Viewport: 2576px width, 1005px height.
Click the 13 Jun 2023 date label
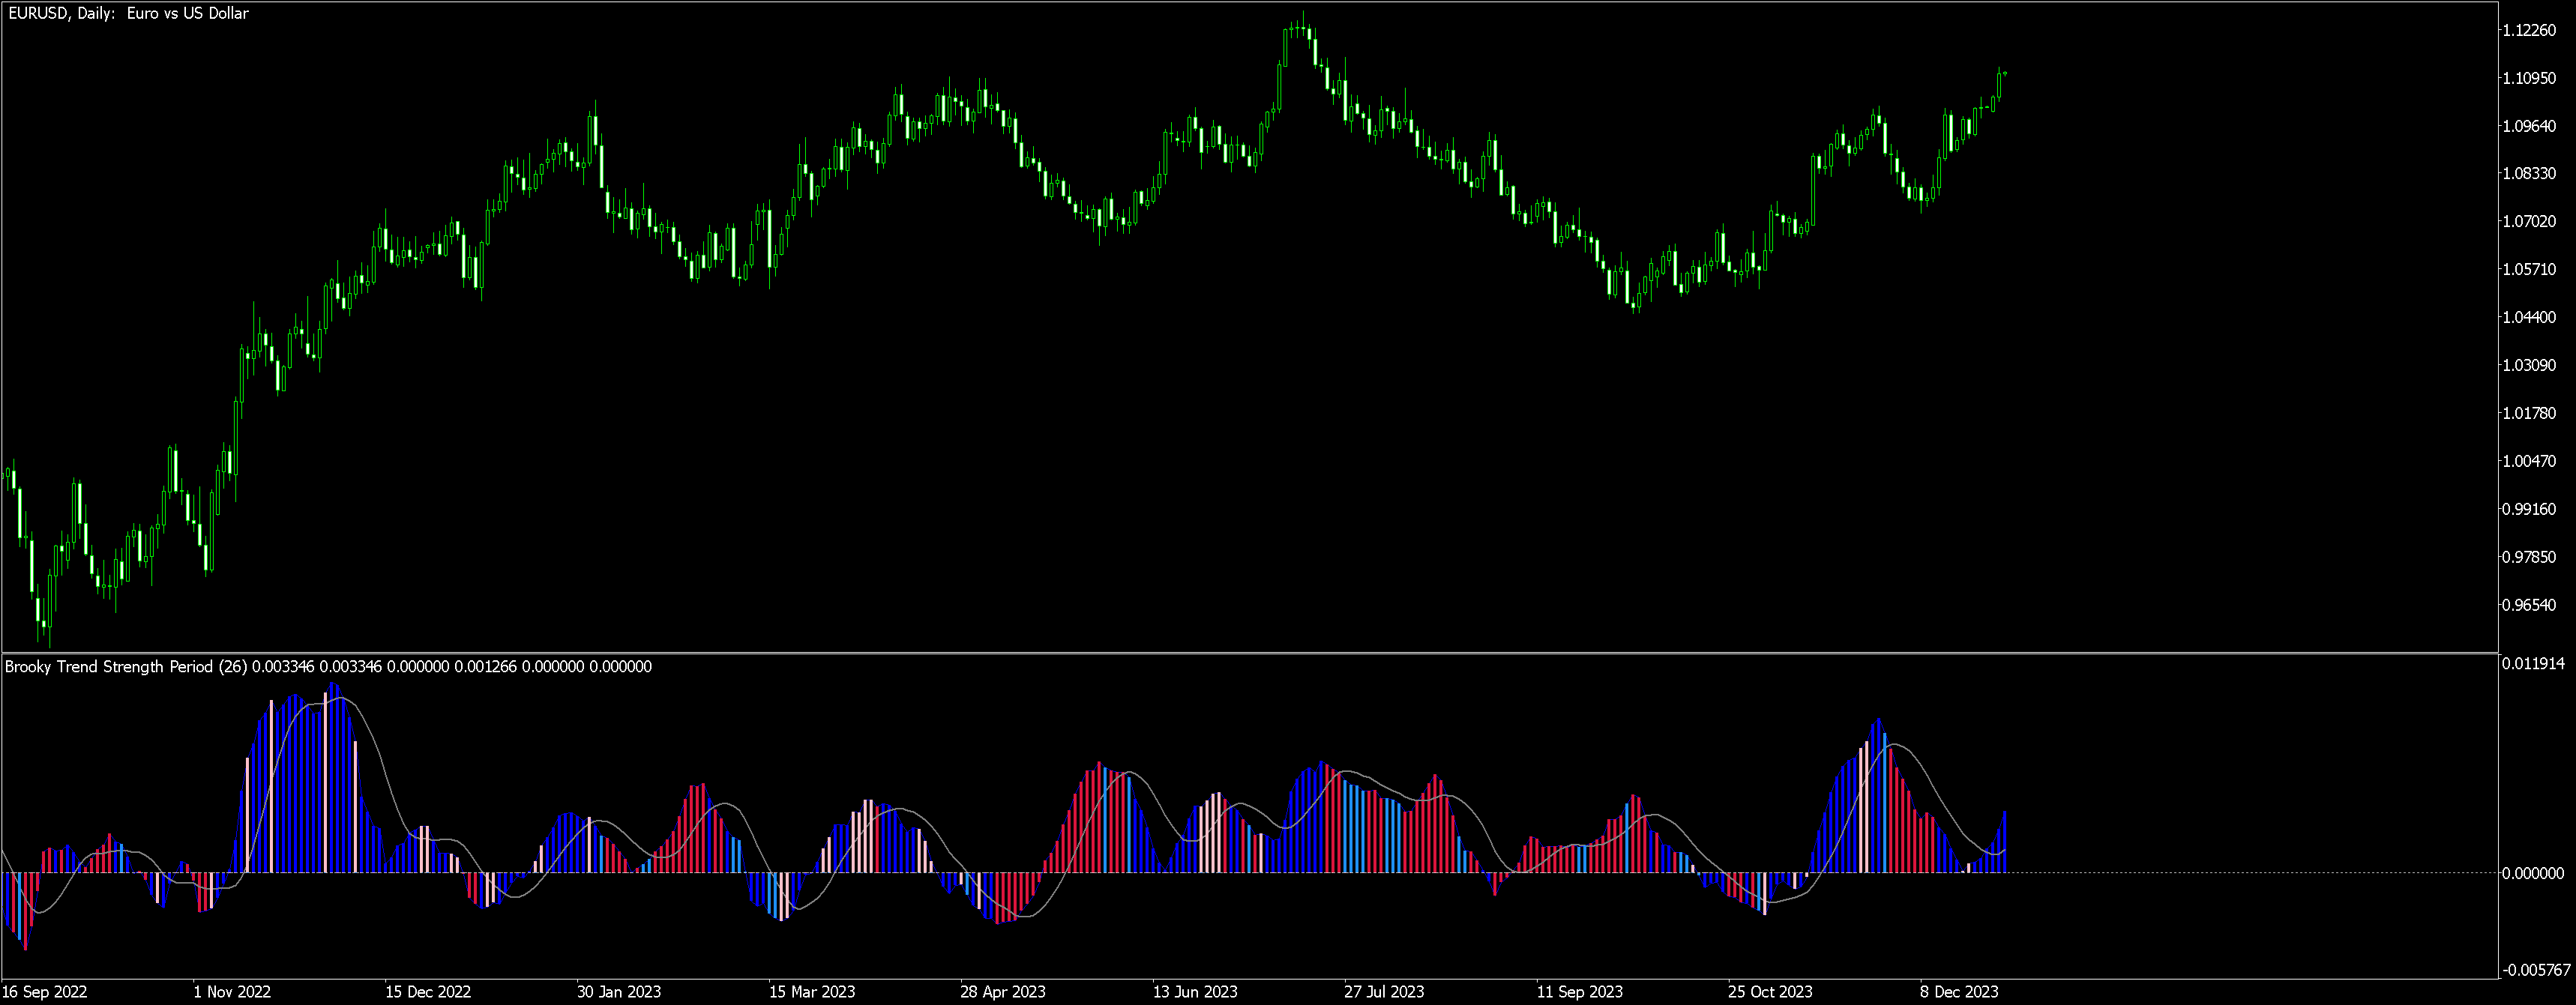1195,992
